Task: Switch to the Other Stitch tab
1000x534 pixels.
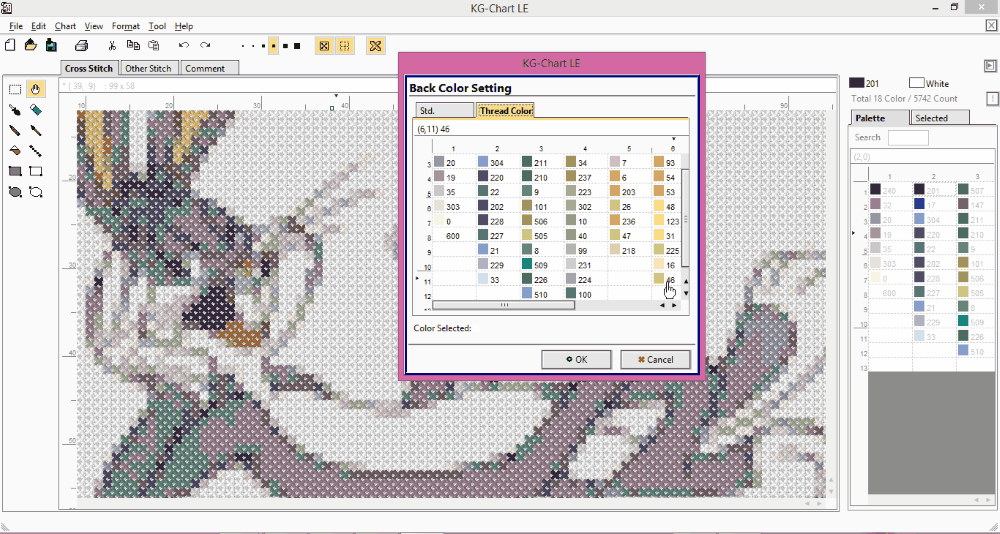Action: tap(149, 68)
